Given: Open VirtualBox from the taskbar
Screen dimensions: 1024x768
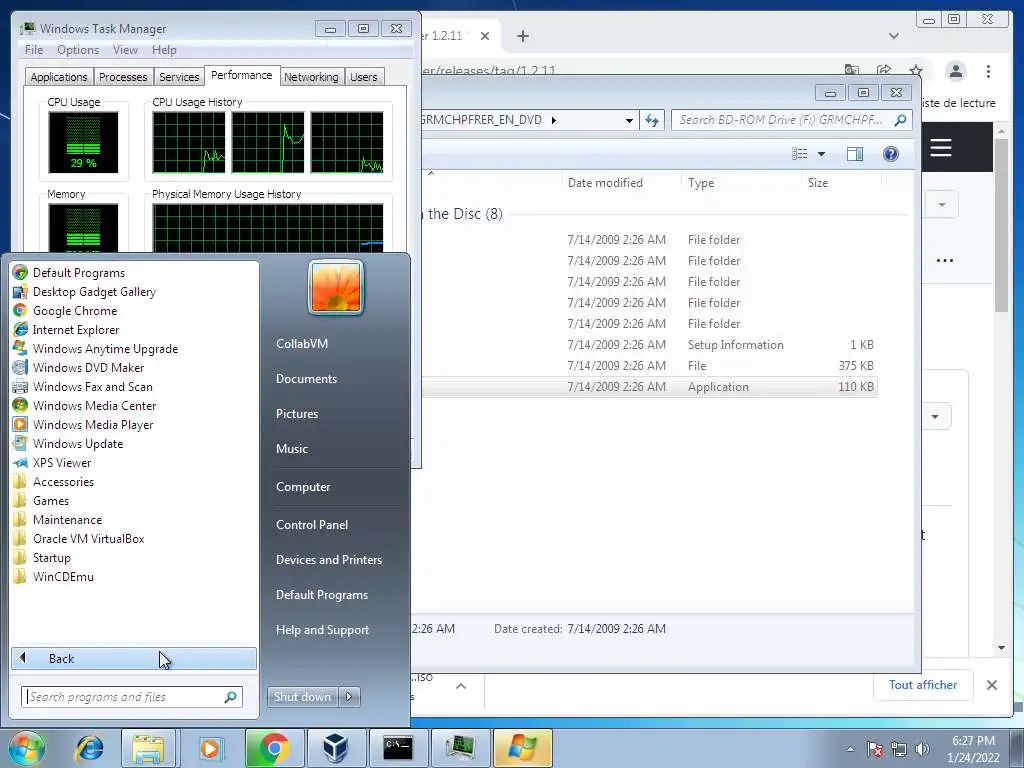Looking at the screenshot, I should click(x=335, y=748).
